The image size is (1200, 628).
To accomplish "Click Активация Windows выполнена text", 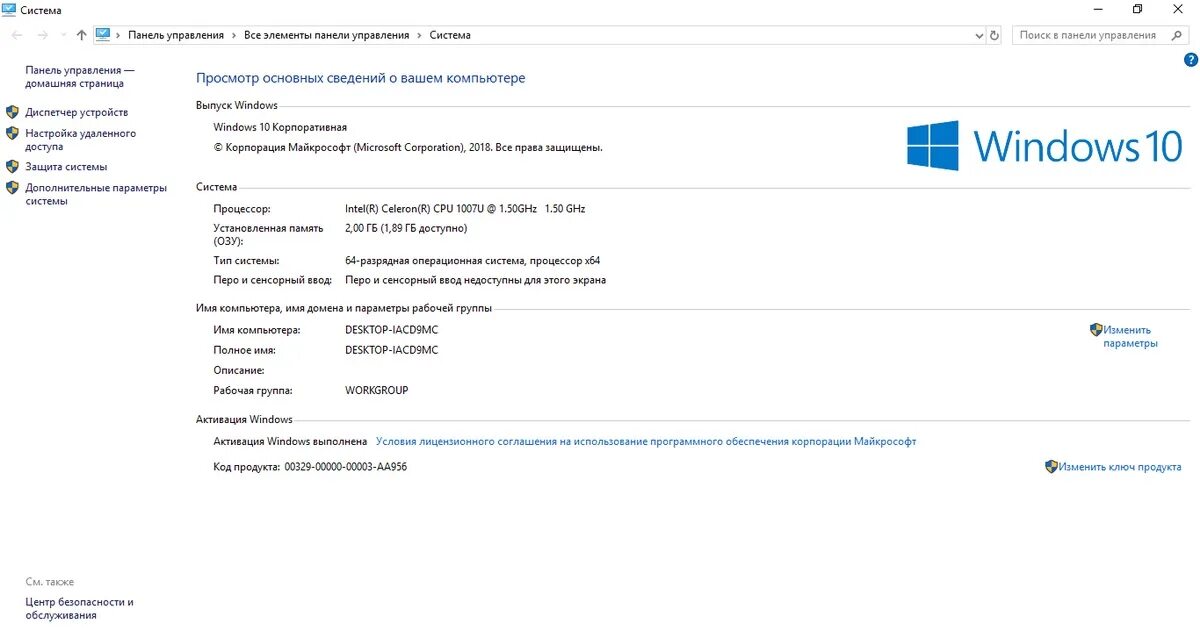I will (290, 441).
